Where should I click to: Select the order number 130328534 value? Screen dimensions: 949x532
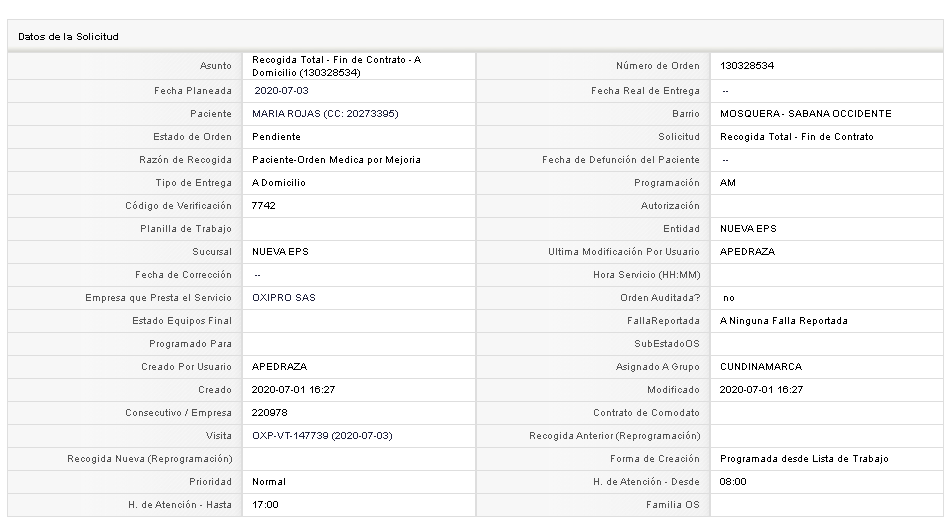point(747,66)
